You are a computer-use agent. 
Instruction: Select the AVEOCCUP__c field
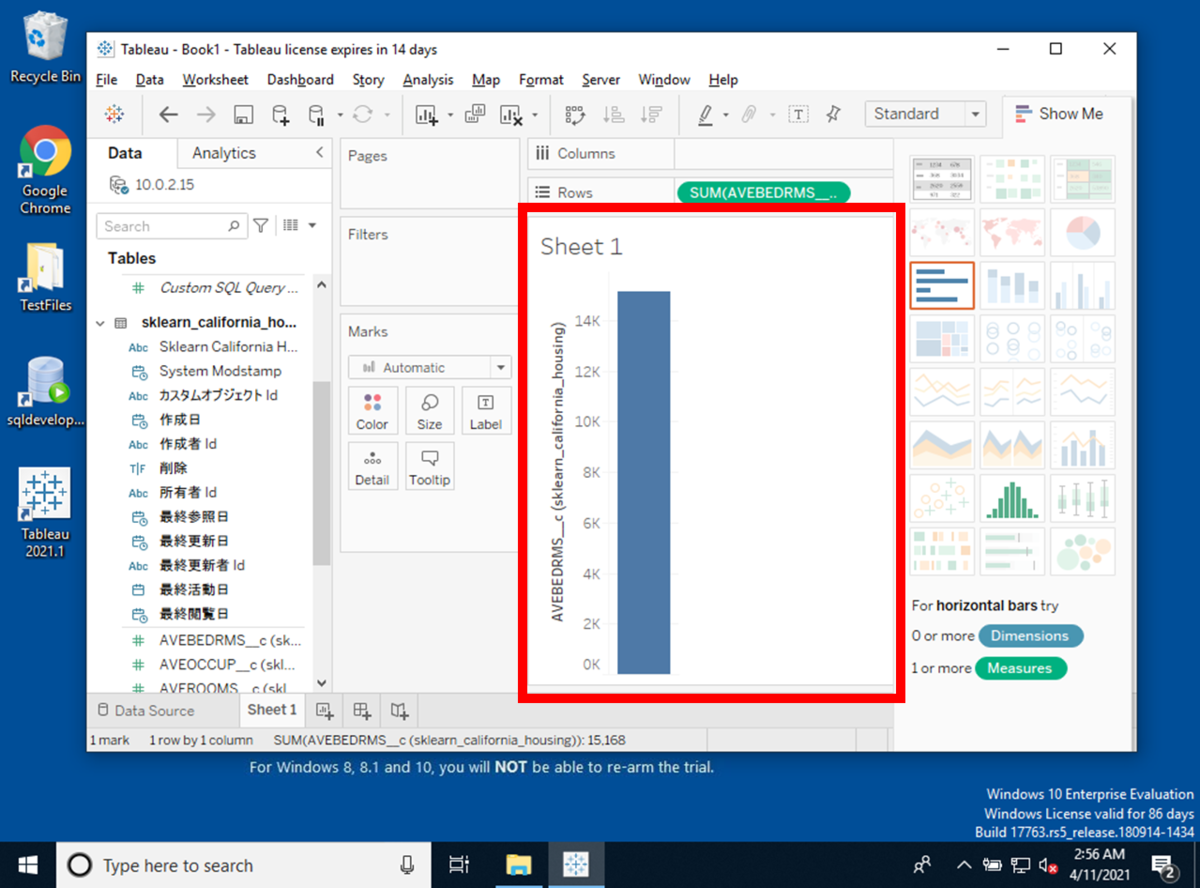coord(229,664)
